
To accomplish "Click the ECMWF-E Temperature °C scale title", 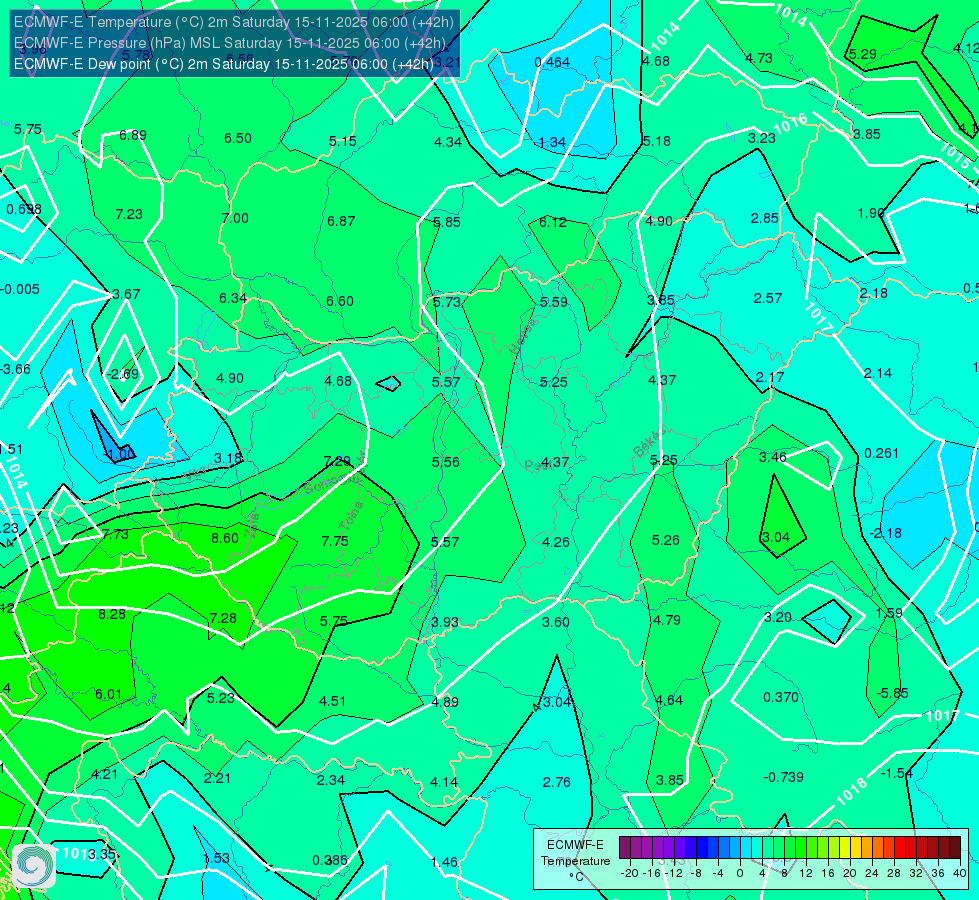I will 575,861.
